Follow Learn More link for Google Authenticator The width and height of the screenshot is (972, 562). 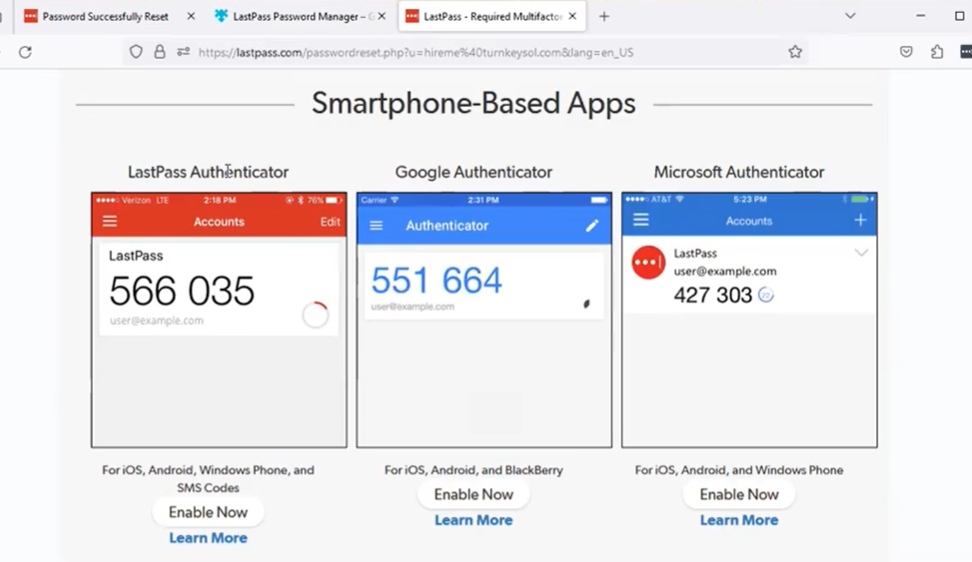pos(473,520)
